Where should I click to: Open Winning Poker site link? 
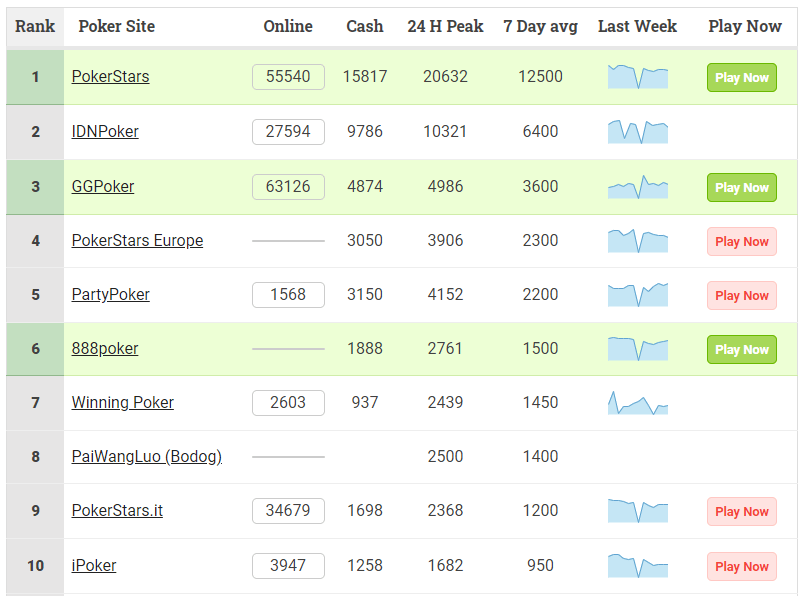point(122,403)
